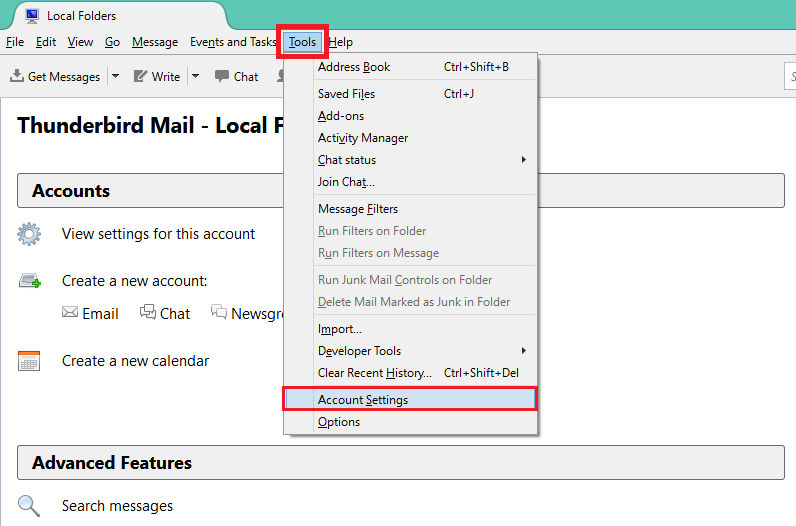Click the new calendar icon
The width and height of the screenshot is (796, 526).
tap(29, 361)
